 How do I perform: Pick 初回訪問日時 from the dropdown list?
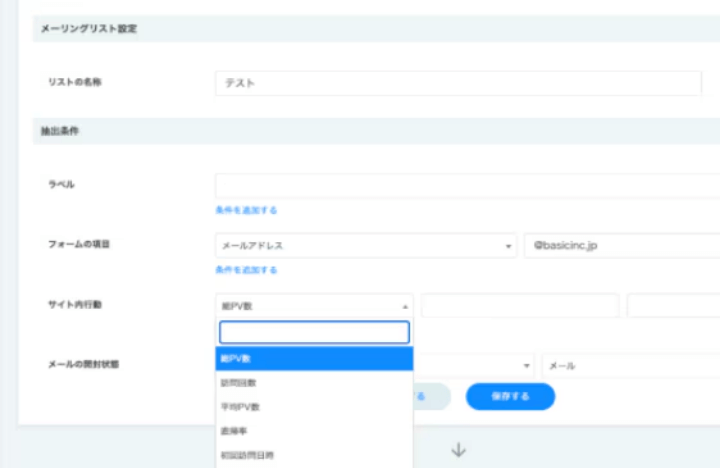pos(314,455)
